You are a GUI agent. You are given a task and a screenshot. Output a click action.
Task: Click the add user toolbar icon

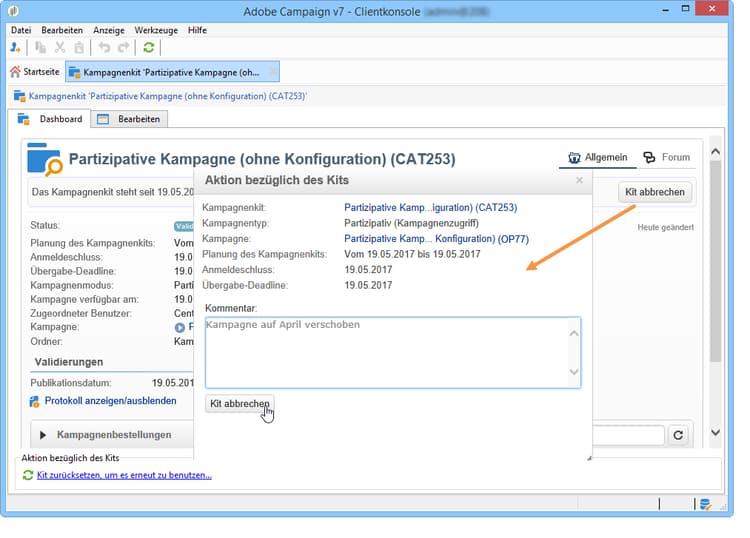(x=15, y=47)
